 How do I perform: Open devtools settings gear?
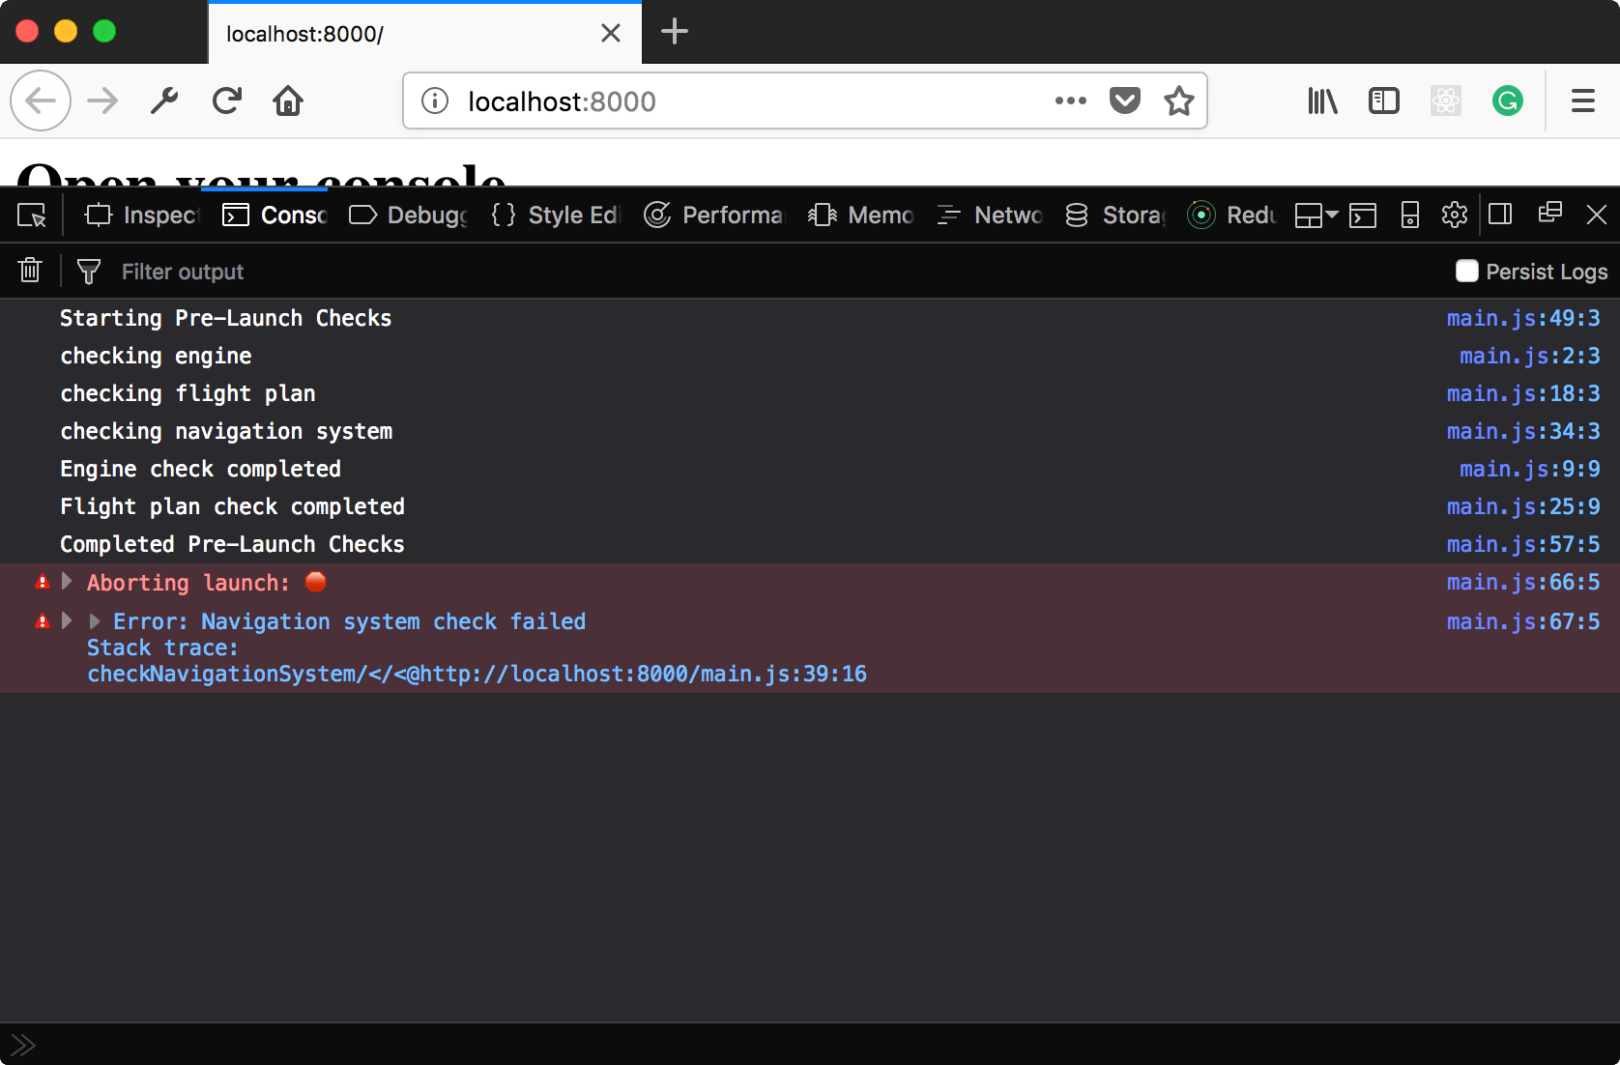1454,215
